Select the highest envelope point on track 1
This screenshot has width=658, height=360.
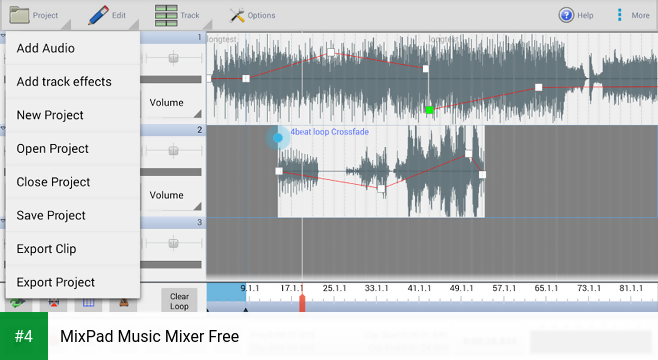click(x=331, y=52)
